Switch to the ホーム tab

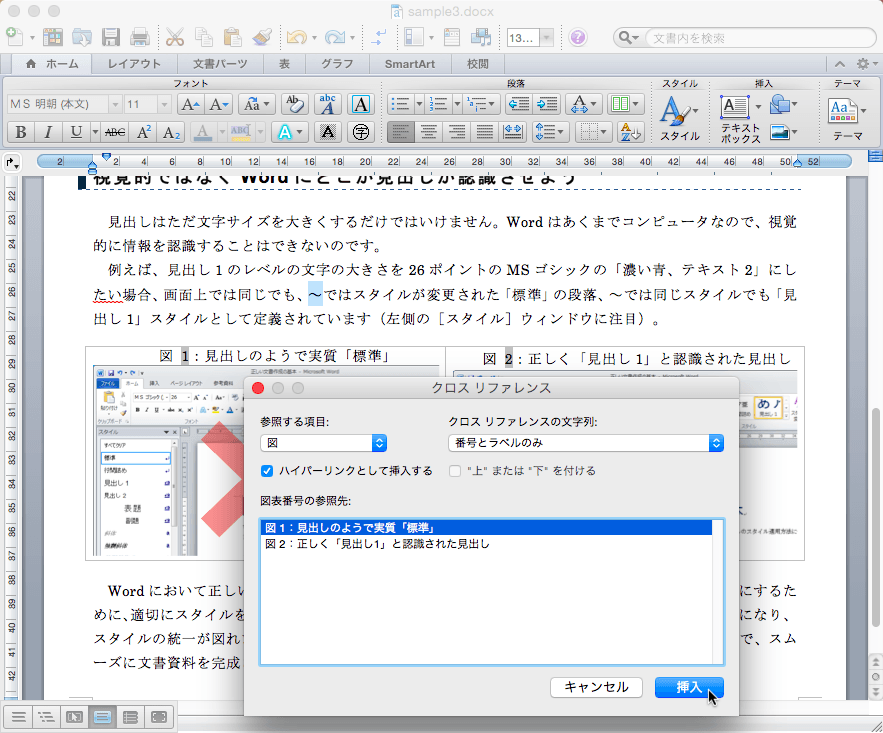click(x=52, y=64)
